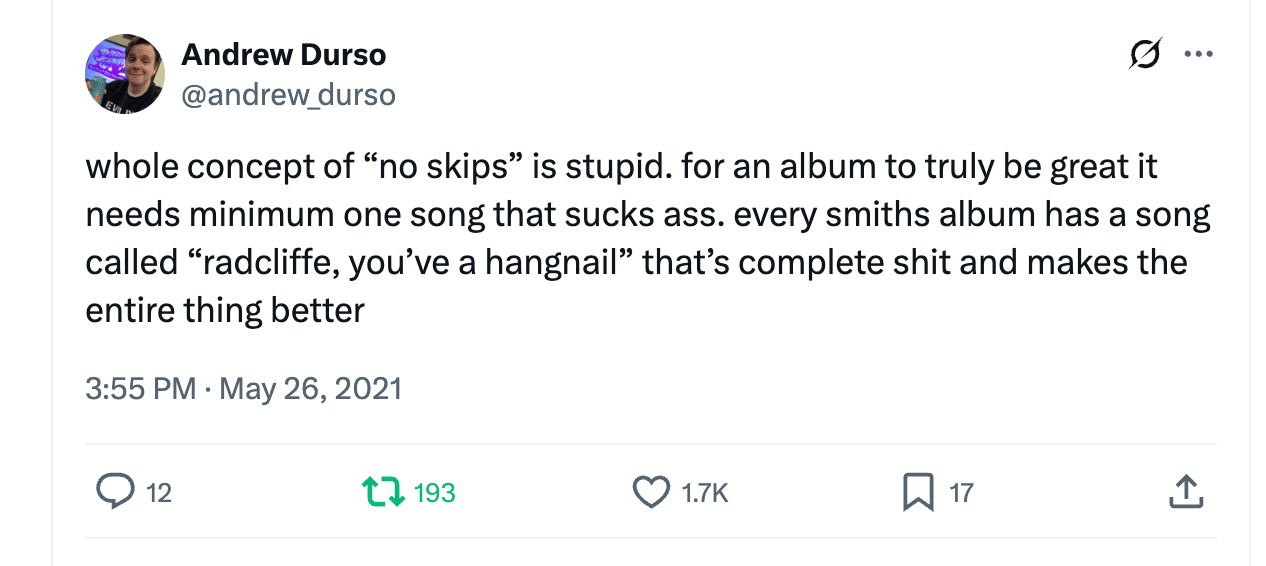Open Andrew Durso's profile avatar

[x=125, y=74]
